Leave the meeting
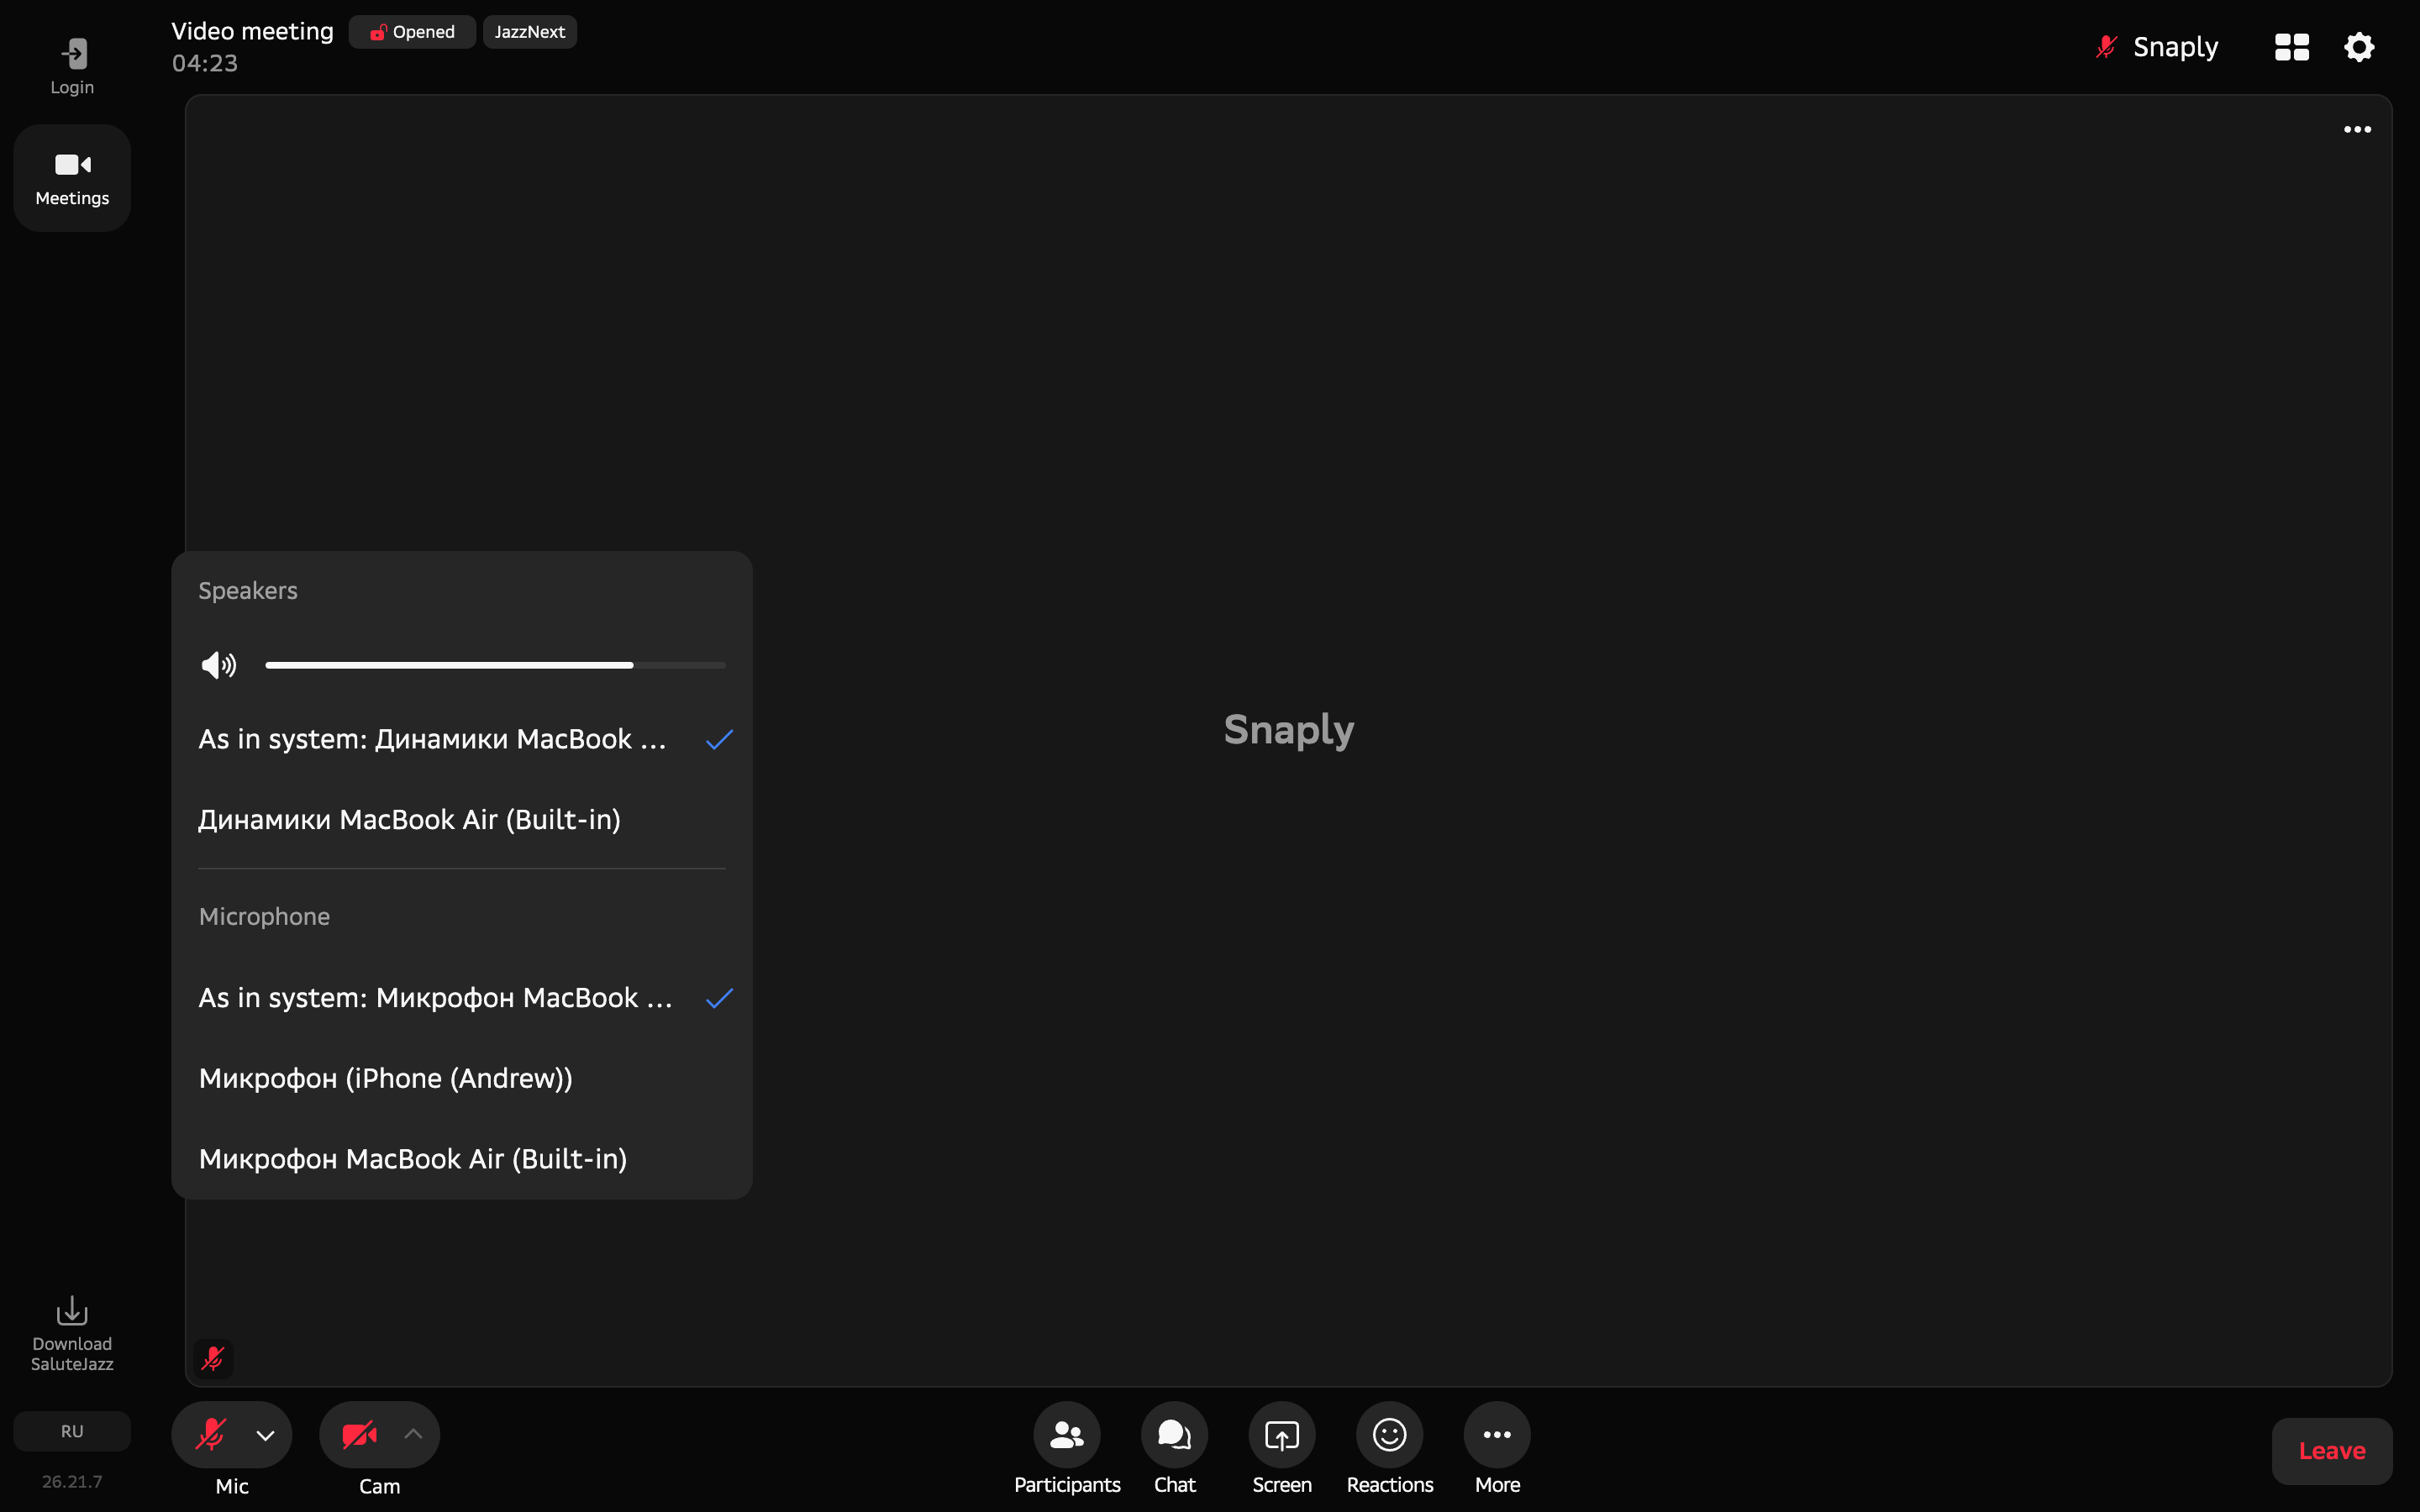The width and height of the screenshot is (2420, 1512). [2331, 1451]
